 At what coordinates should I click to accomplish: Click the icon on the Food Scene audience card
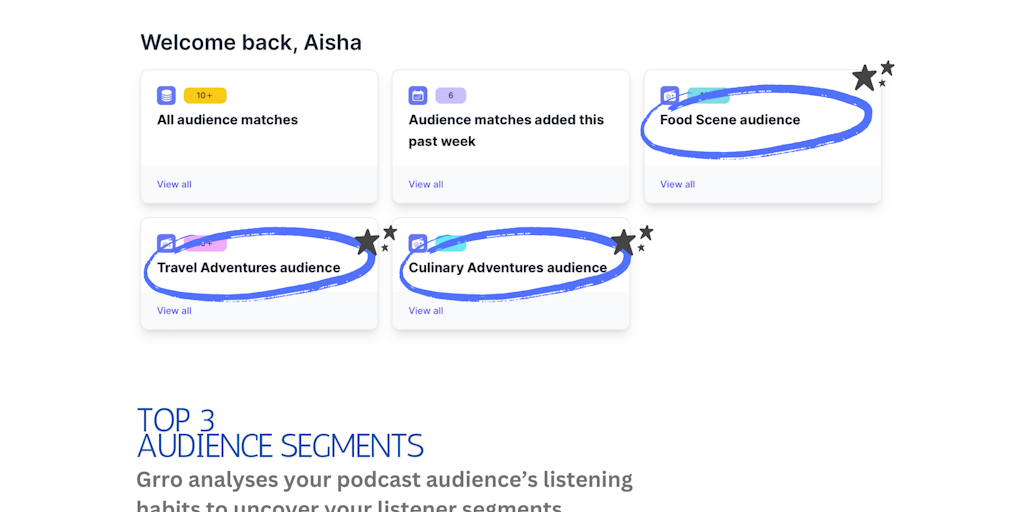pyautogui.click(x=669, y=95)
